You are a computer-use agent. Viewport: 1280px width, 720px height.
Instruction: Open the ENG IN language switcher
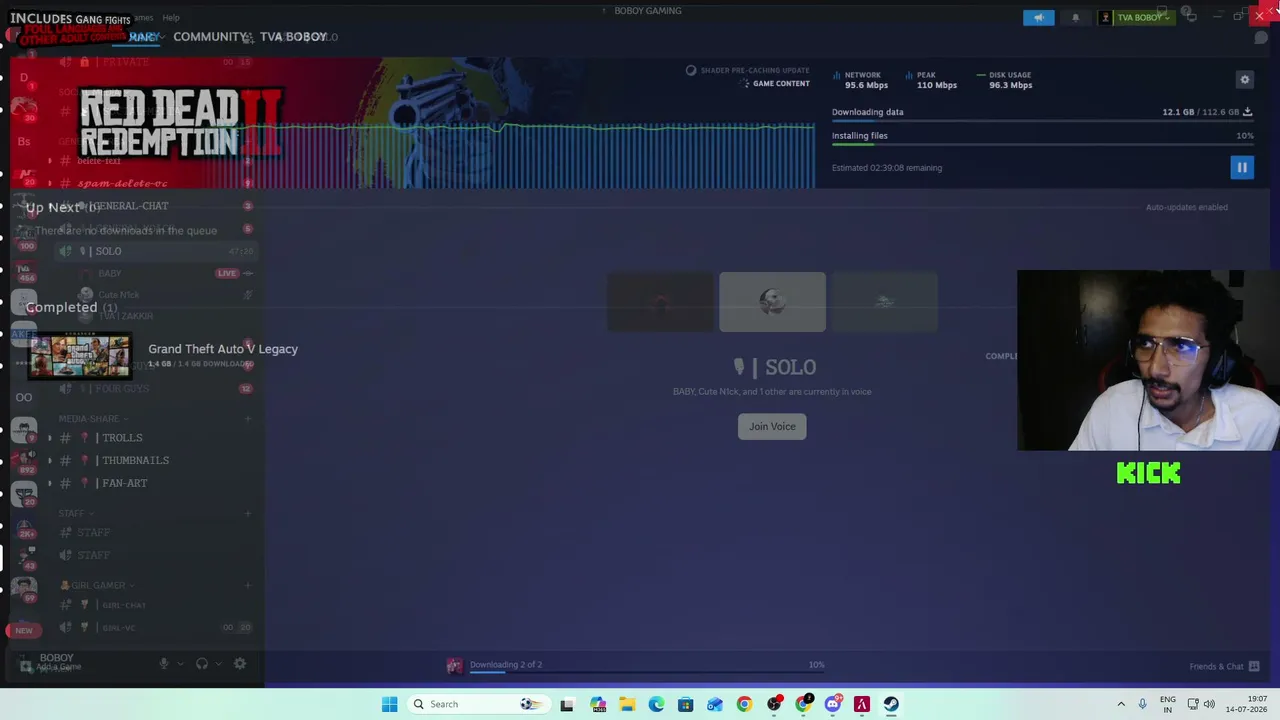coord(1168,704)
